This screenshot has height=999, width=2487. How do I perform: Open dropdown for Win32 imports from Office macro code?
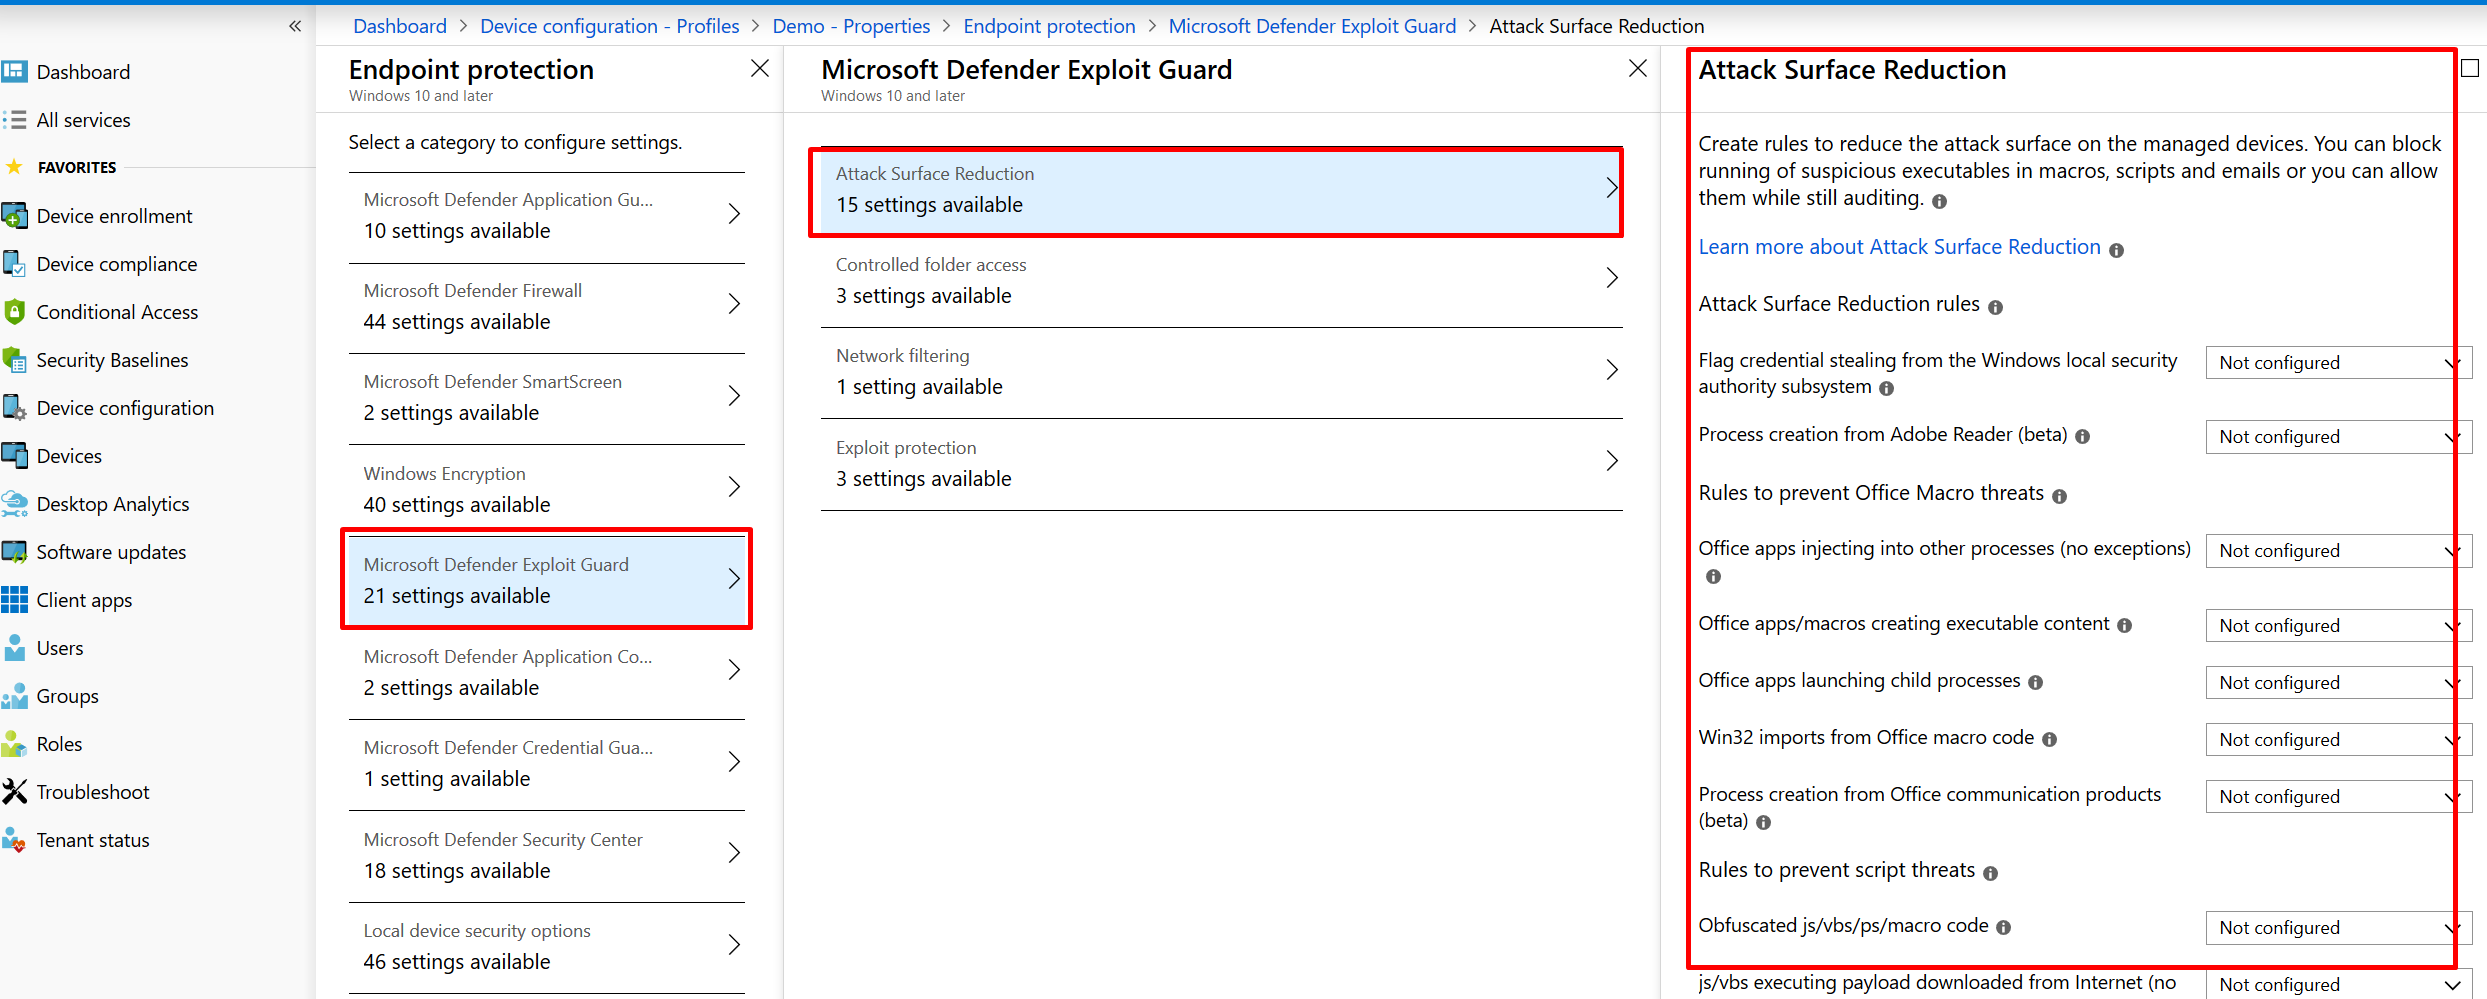2339,740
